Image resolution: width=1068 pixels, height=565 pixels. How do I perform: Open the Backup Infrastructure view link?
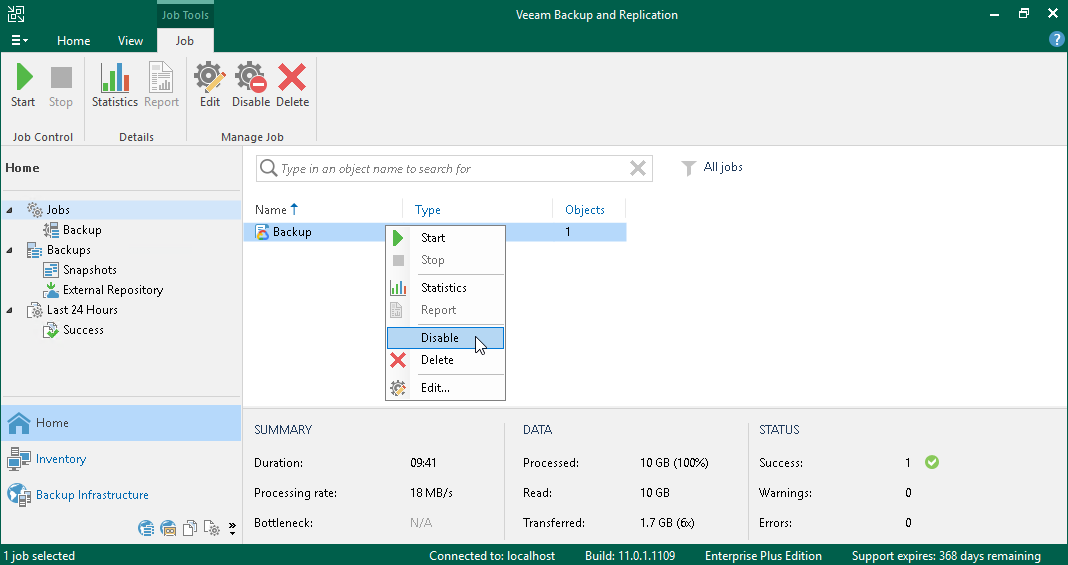click(x=92, y=494)
